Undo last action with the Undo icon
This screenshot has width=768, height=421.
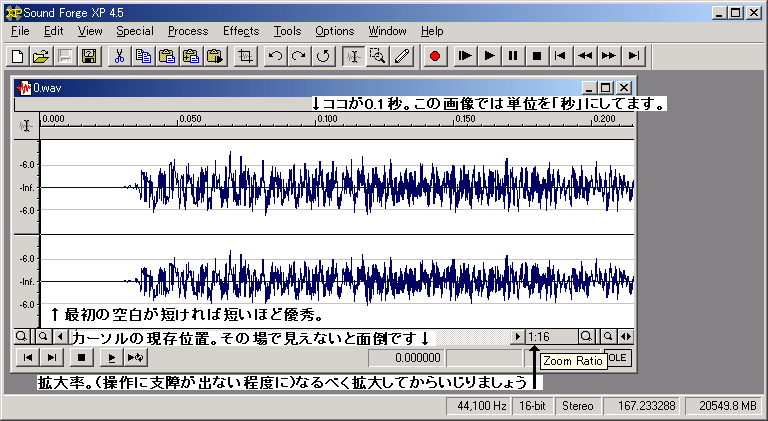click(x=275, y=56)
